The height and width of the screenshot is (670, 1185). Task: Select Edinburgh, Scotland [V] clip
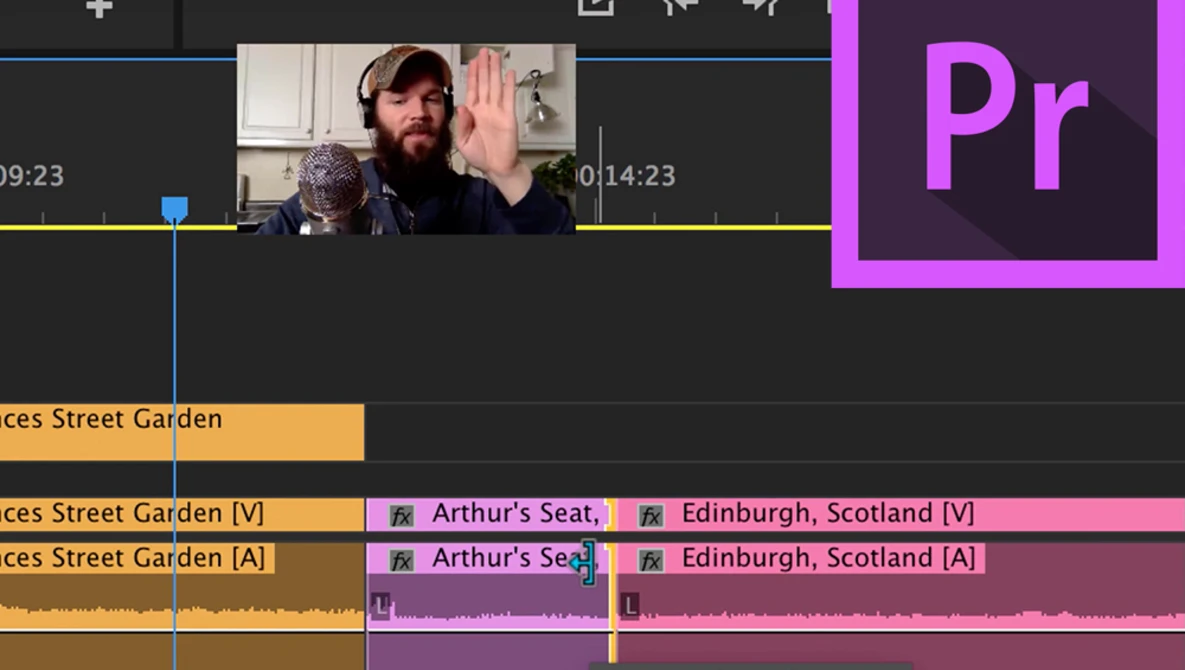(901, 514)
